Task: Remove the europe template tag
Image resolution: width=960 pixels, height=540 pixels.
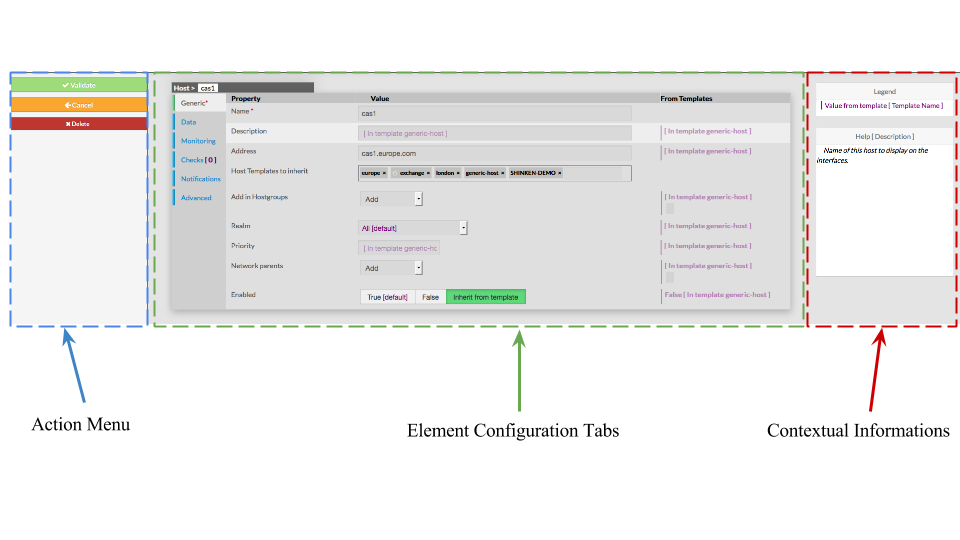Action: click(x=385, y=173)
